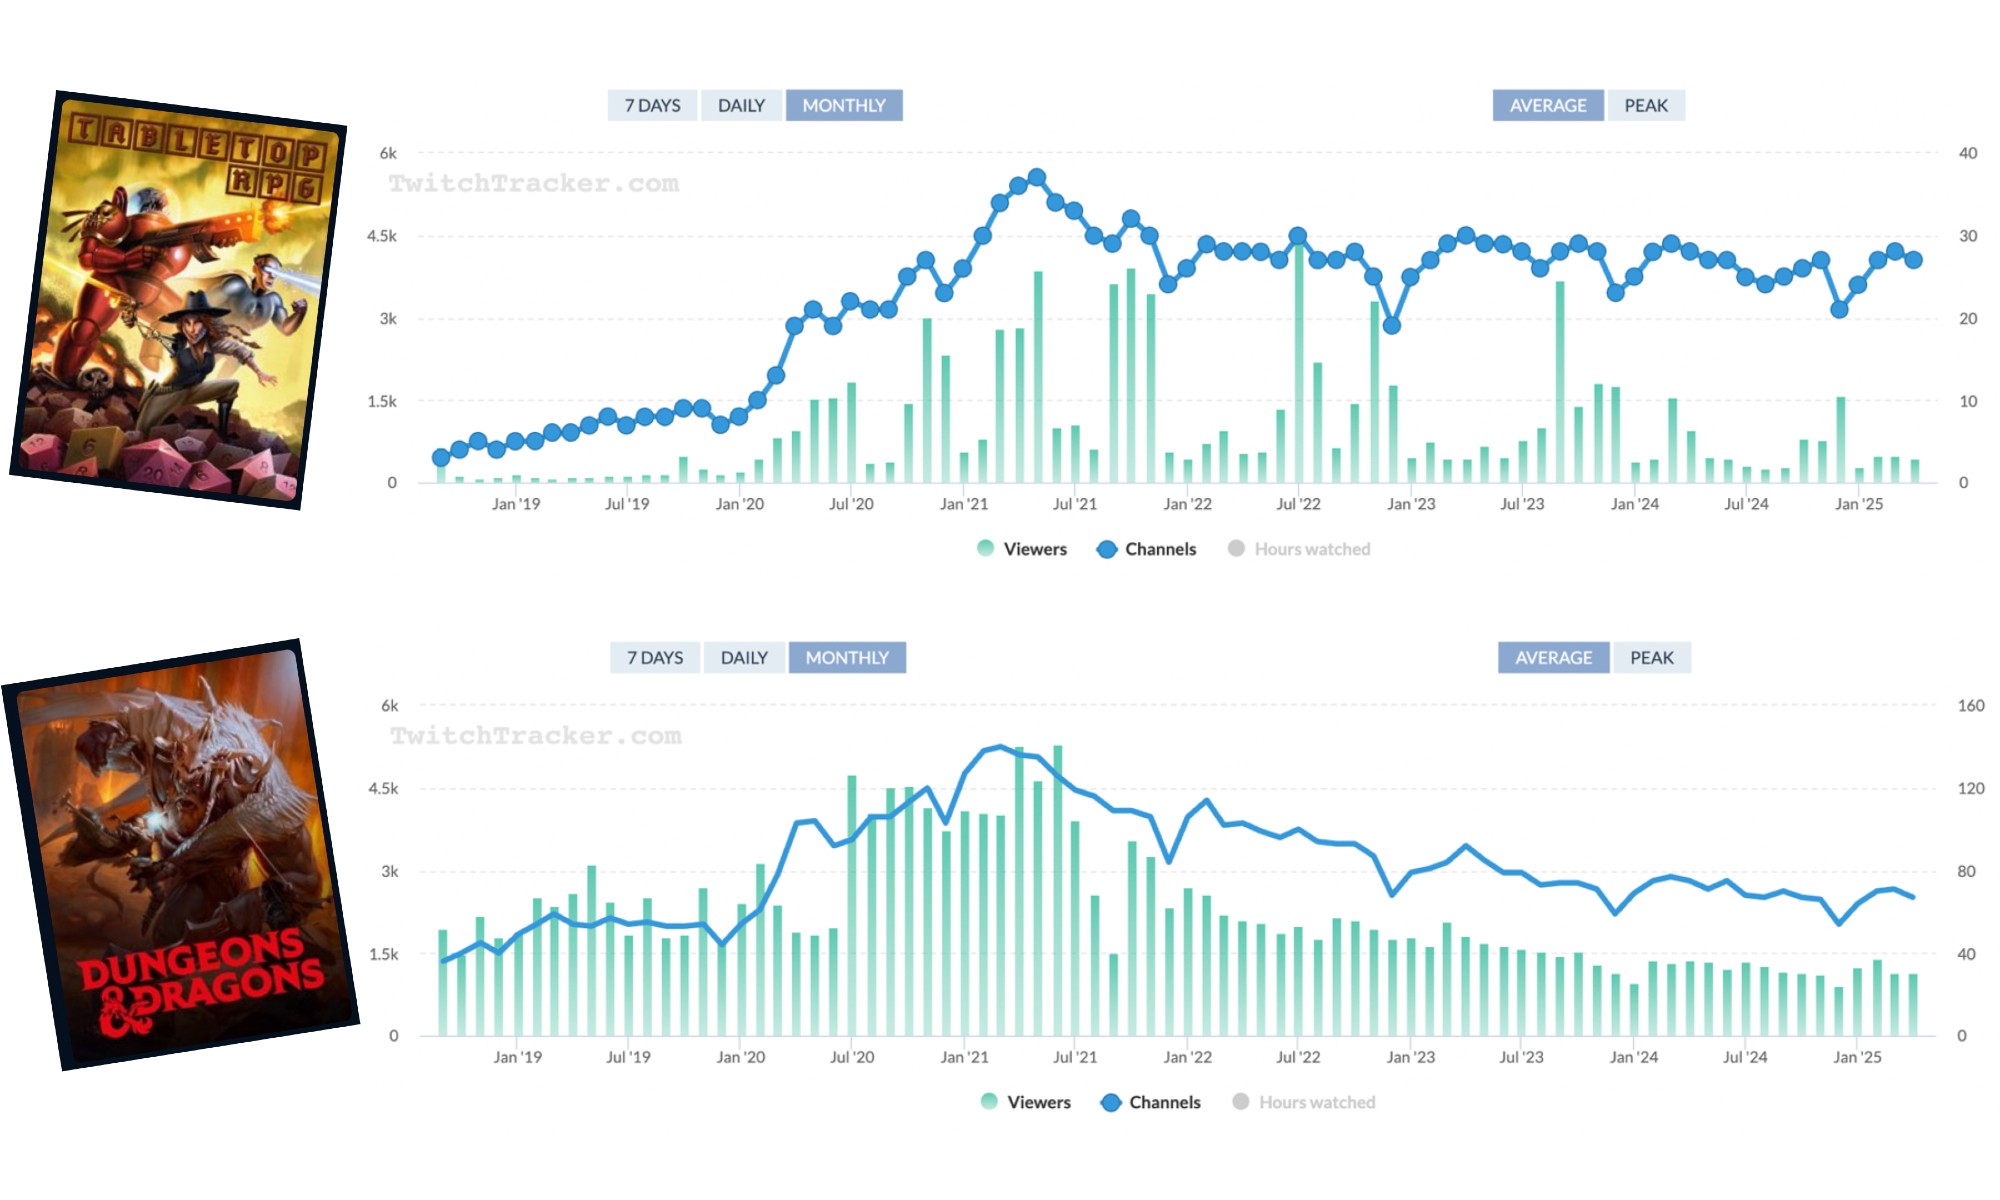Click AVERAGE button on bottom chart
The height and width of the screenshot is (1200, 2000).
pos(1553,657)
